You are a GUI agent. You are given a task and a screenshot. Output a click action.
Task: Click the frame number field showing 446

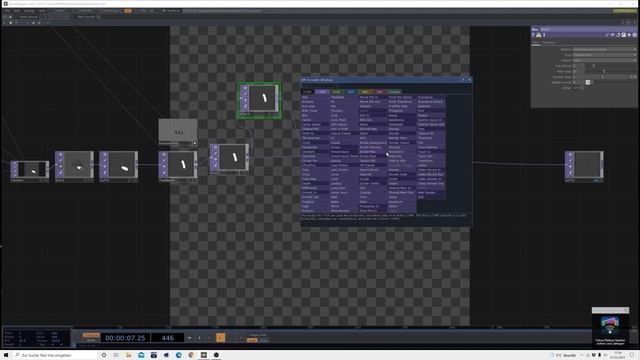pyautogui.click(x=167, y=338)
